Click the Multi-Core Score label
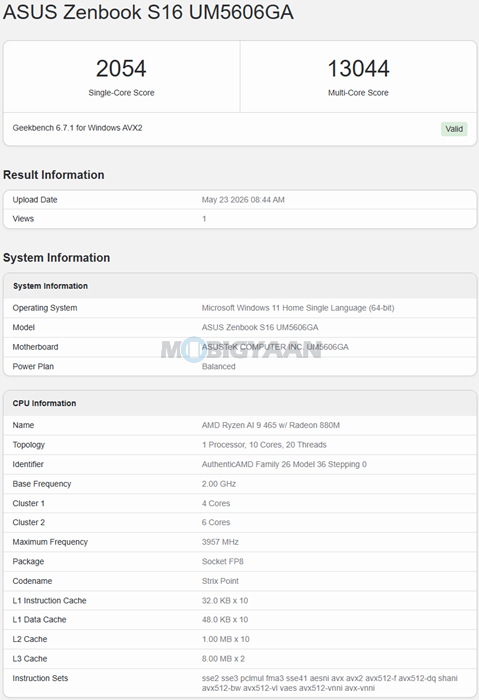Image resolution: width=479 pixels, height=700 pixels. pyautogui.click(x=358, y=93)
